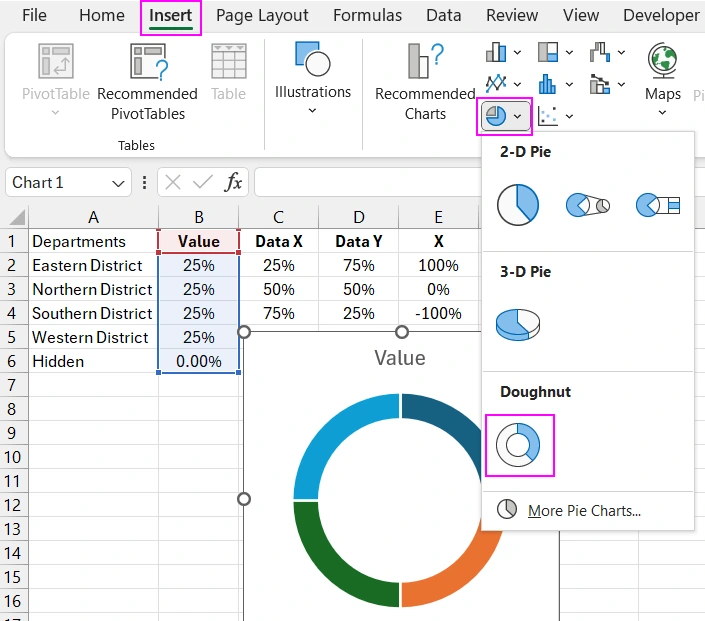Select the Doughnut chart type
Viewport: 705px width, 621px height.
(519, 444)
